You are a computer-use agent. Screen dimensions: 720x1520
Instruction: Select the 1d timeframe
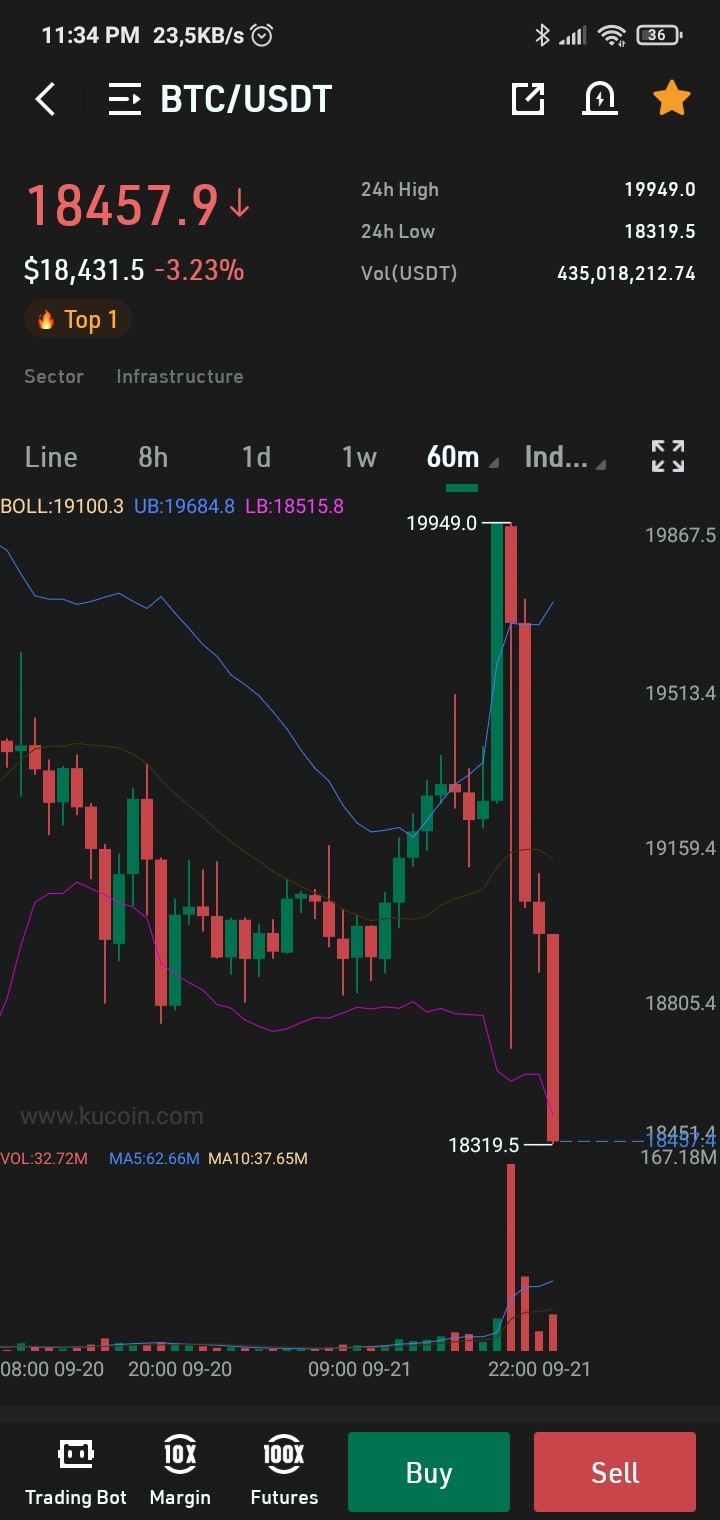(256, 457)
